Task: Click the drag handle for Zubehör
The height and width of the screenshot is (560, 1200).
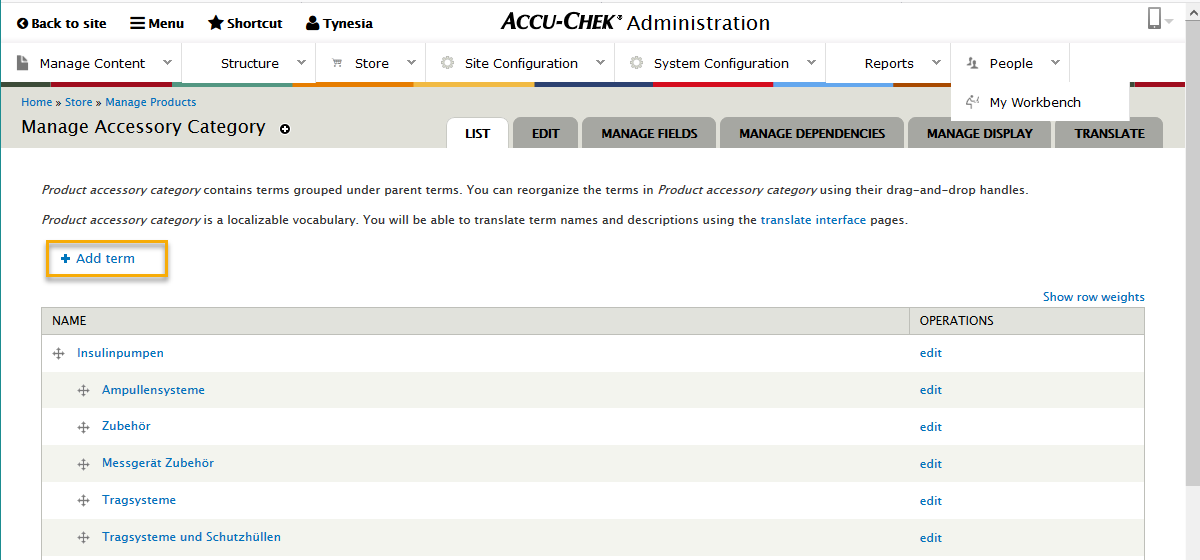Action: [x=84, y=427]
